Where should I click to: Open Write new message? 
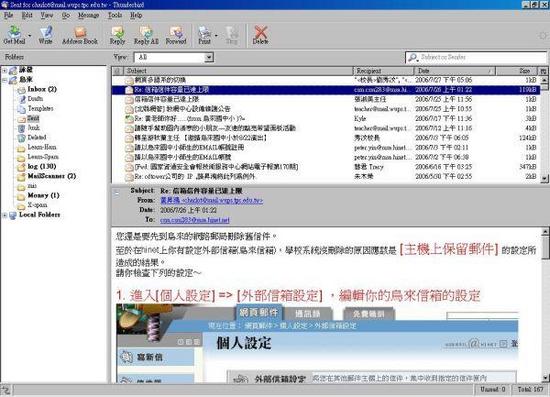45,35
